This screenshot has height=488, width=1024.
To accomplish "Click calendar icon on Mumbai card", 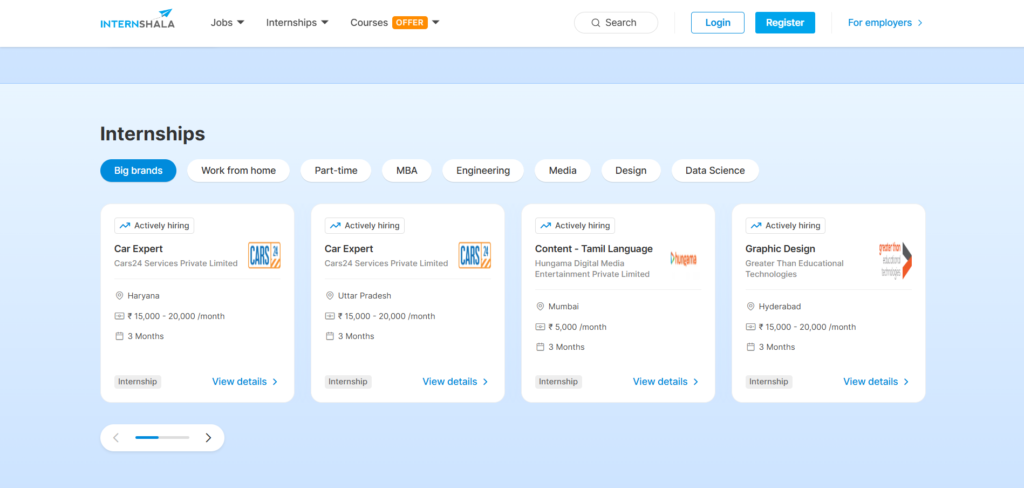I will tap(540, 347).
